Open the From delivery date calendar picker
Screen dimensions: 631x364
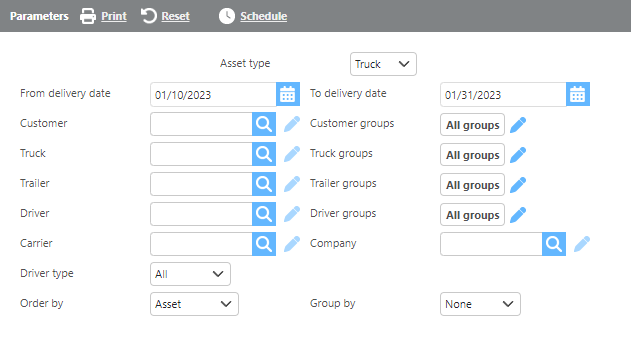(288, 95)
